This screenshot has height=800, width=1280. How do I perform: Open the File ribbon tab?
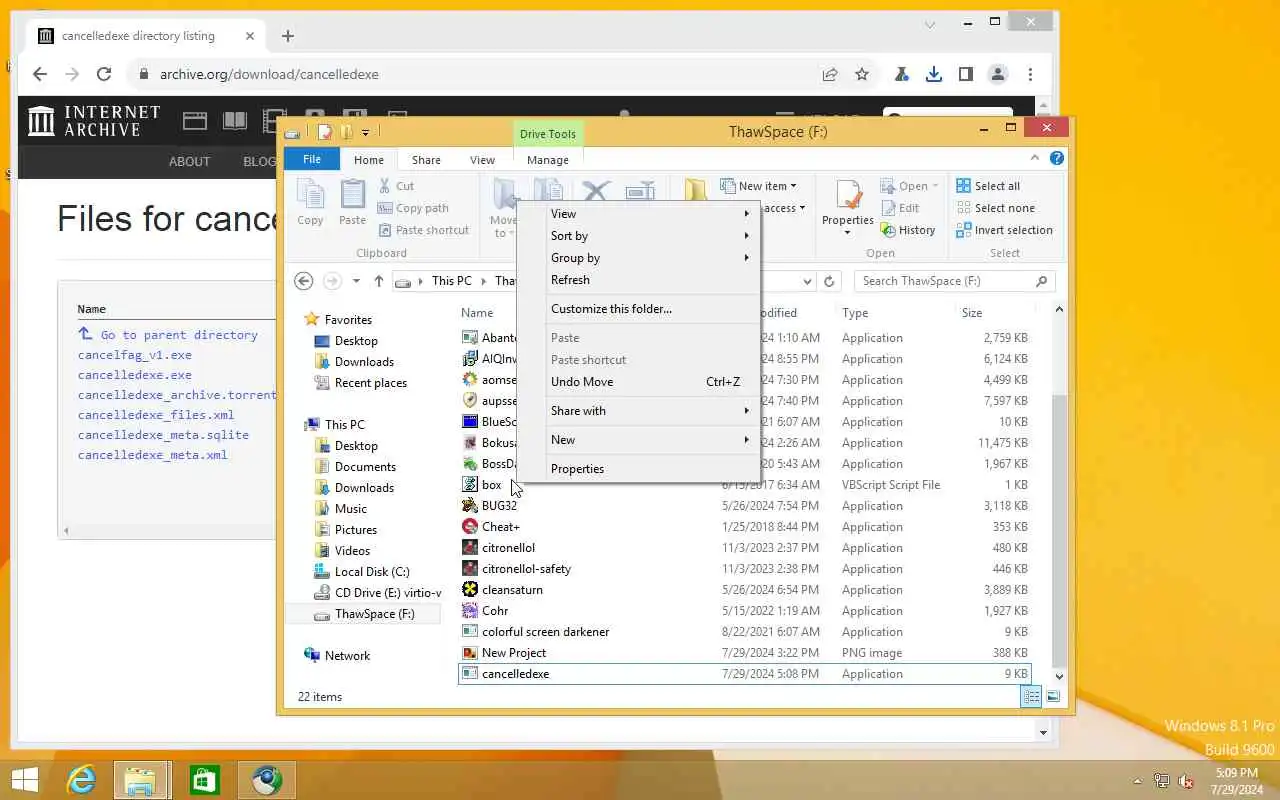tap(312, 159)
